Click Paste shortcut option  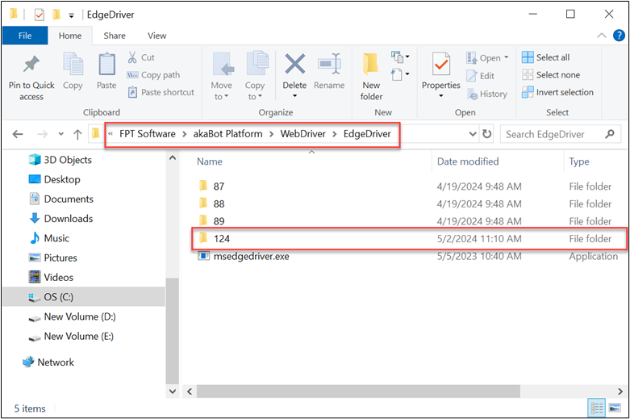(x=161, y=92)
